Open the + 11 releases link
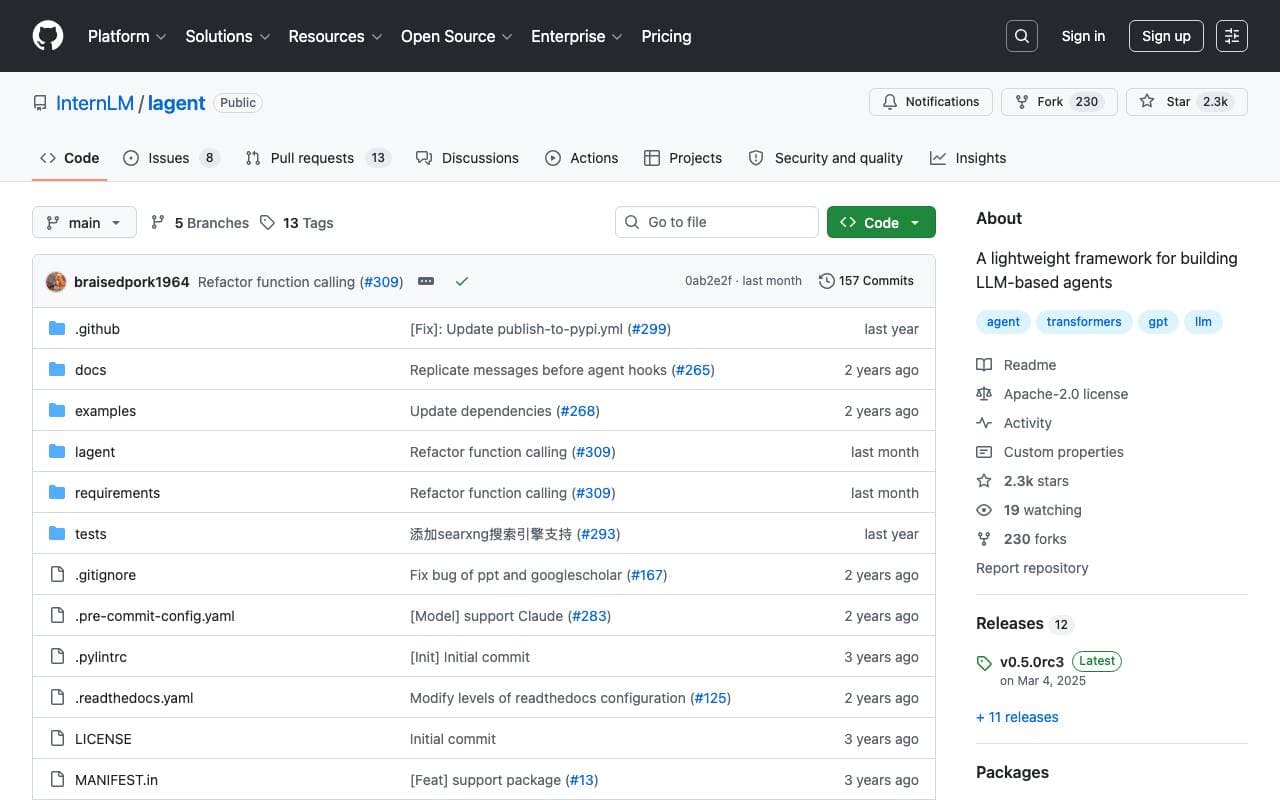 pos(1017,717)
